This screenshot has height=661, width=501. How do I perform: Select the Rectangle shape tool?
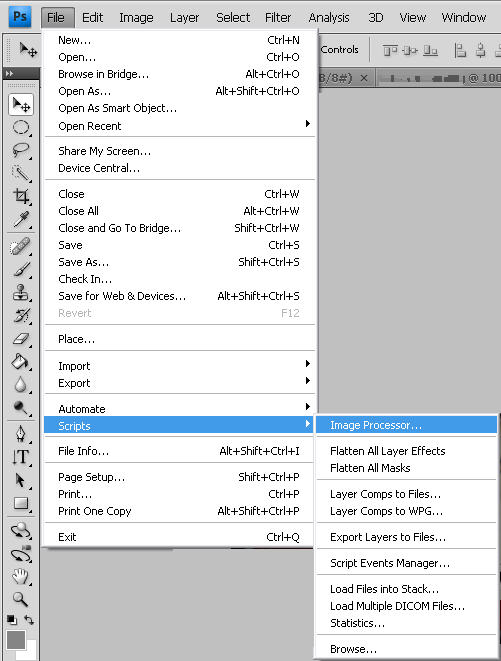pyautogui.click(x=21, y=503)
